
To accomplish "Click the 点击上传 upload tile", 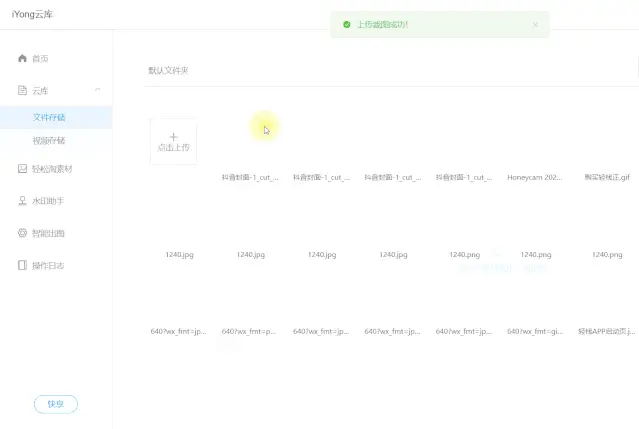I will coord(173,141).
